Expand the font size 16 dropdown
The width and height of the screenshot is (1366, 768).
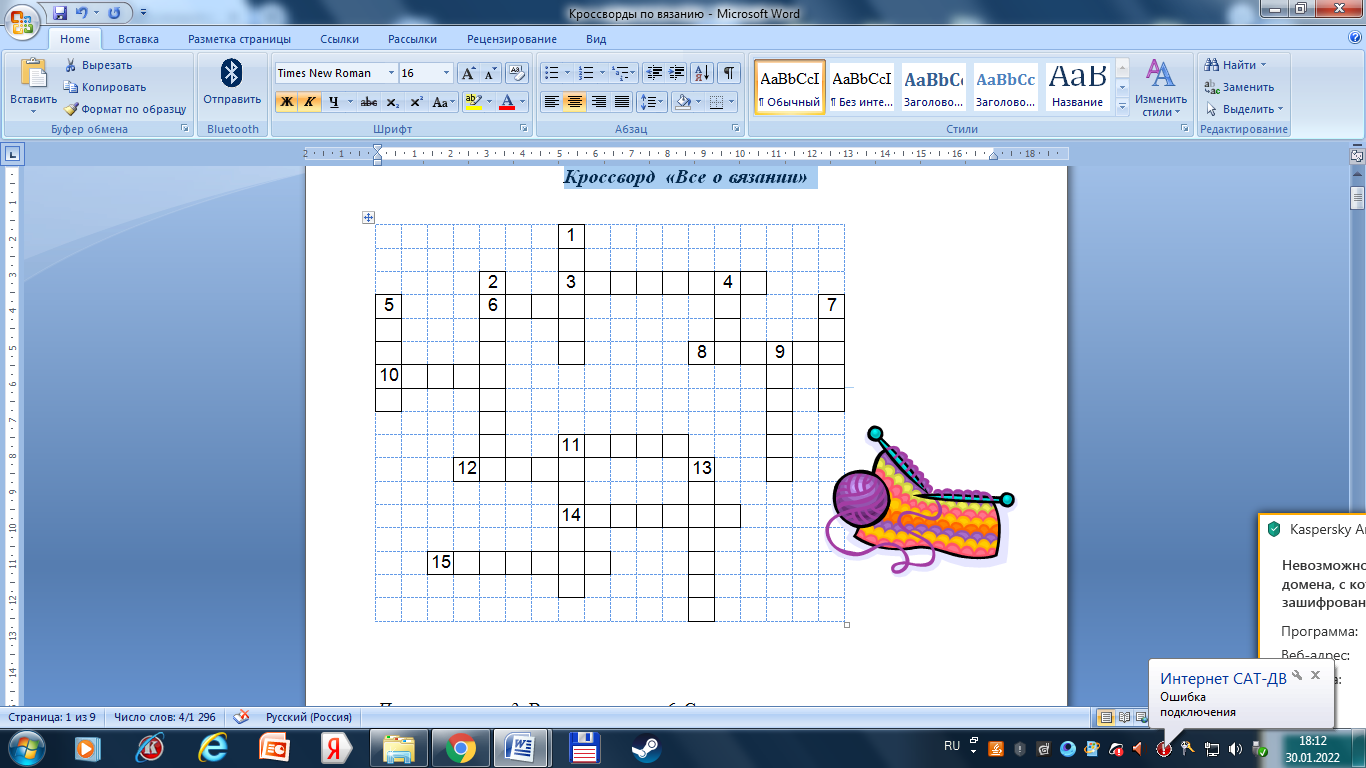pos(446,73)
